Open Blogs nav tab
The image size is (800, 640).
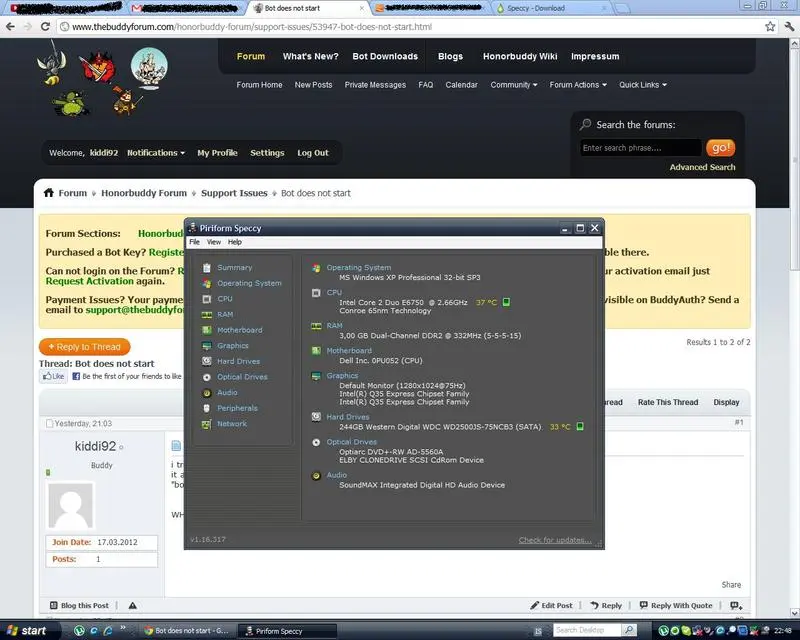click(450, 56)
